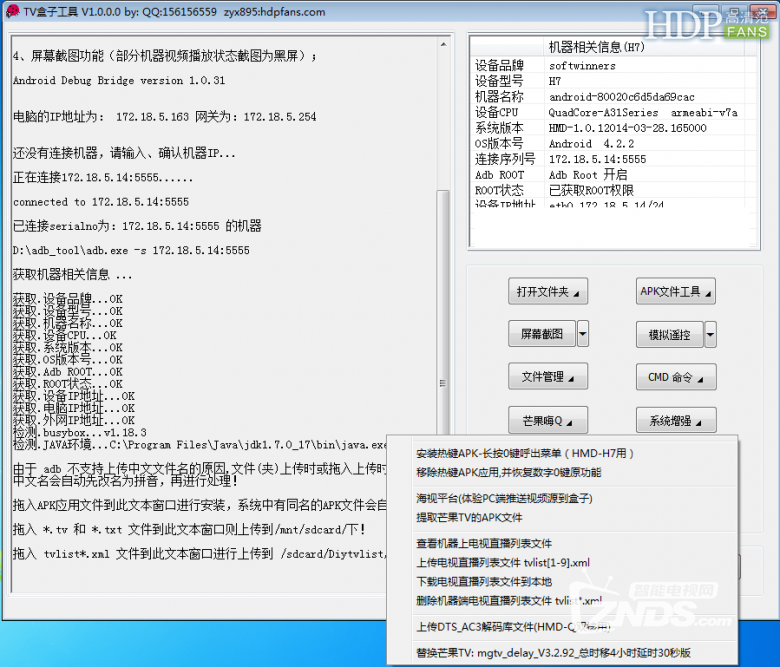The image size is (780, 667).
Task: Click the 屏幕截图 button
Action: [x=542, y=334]
